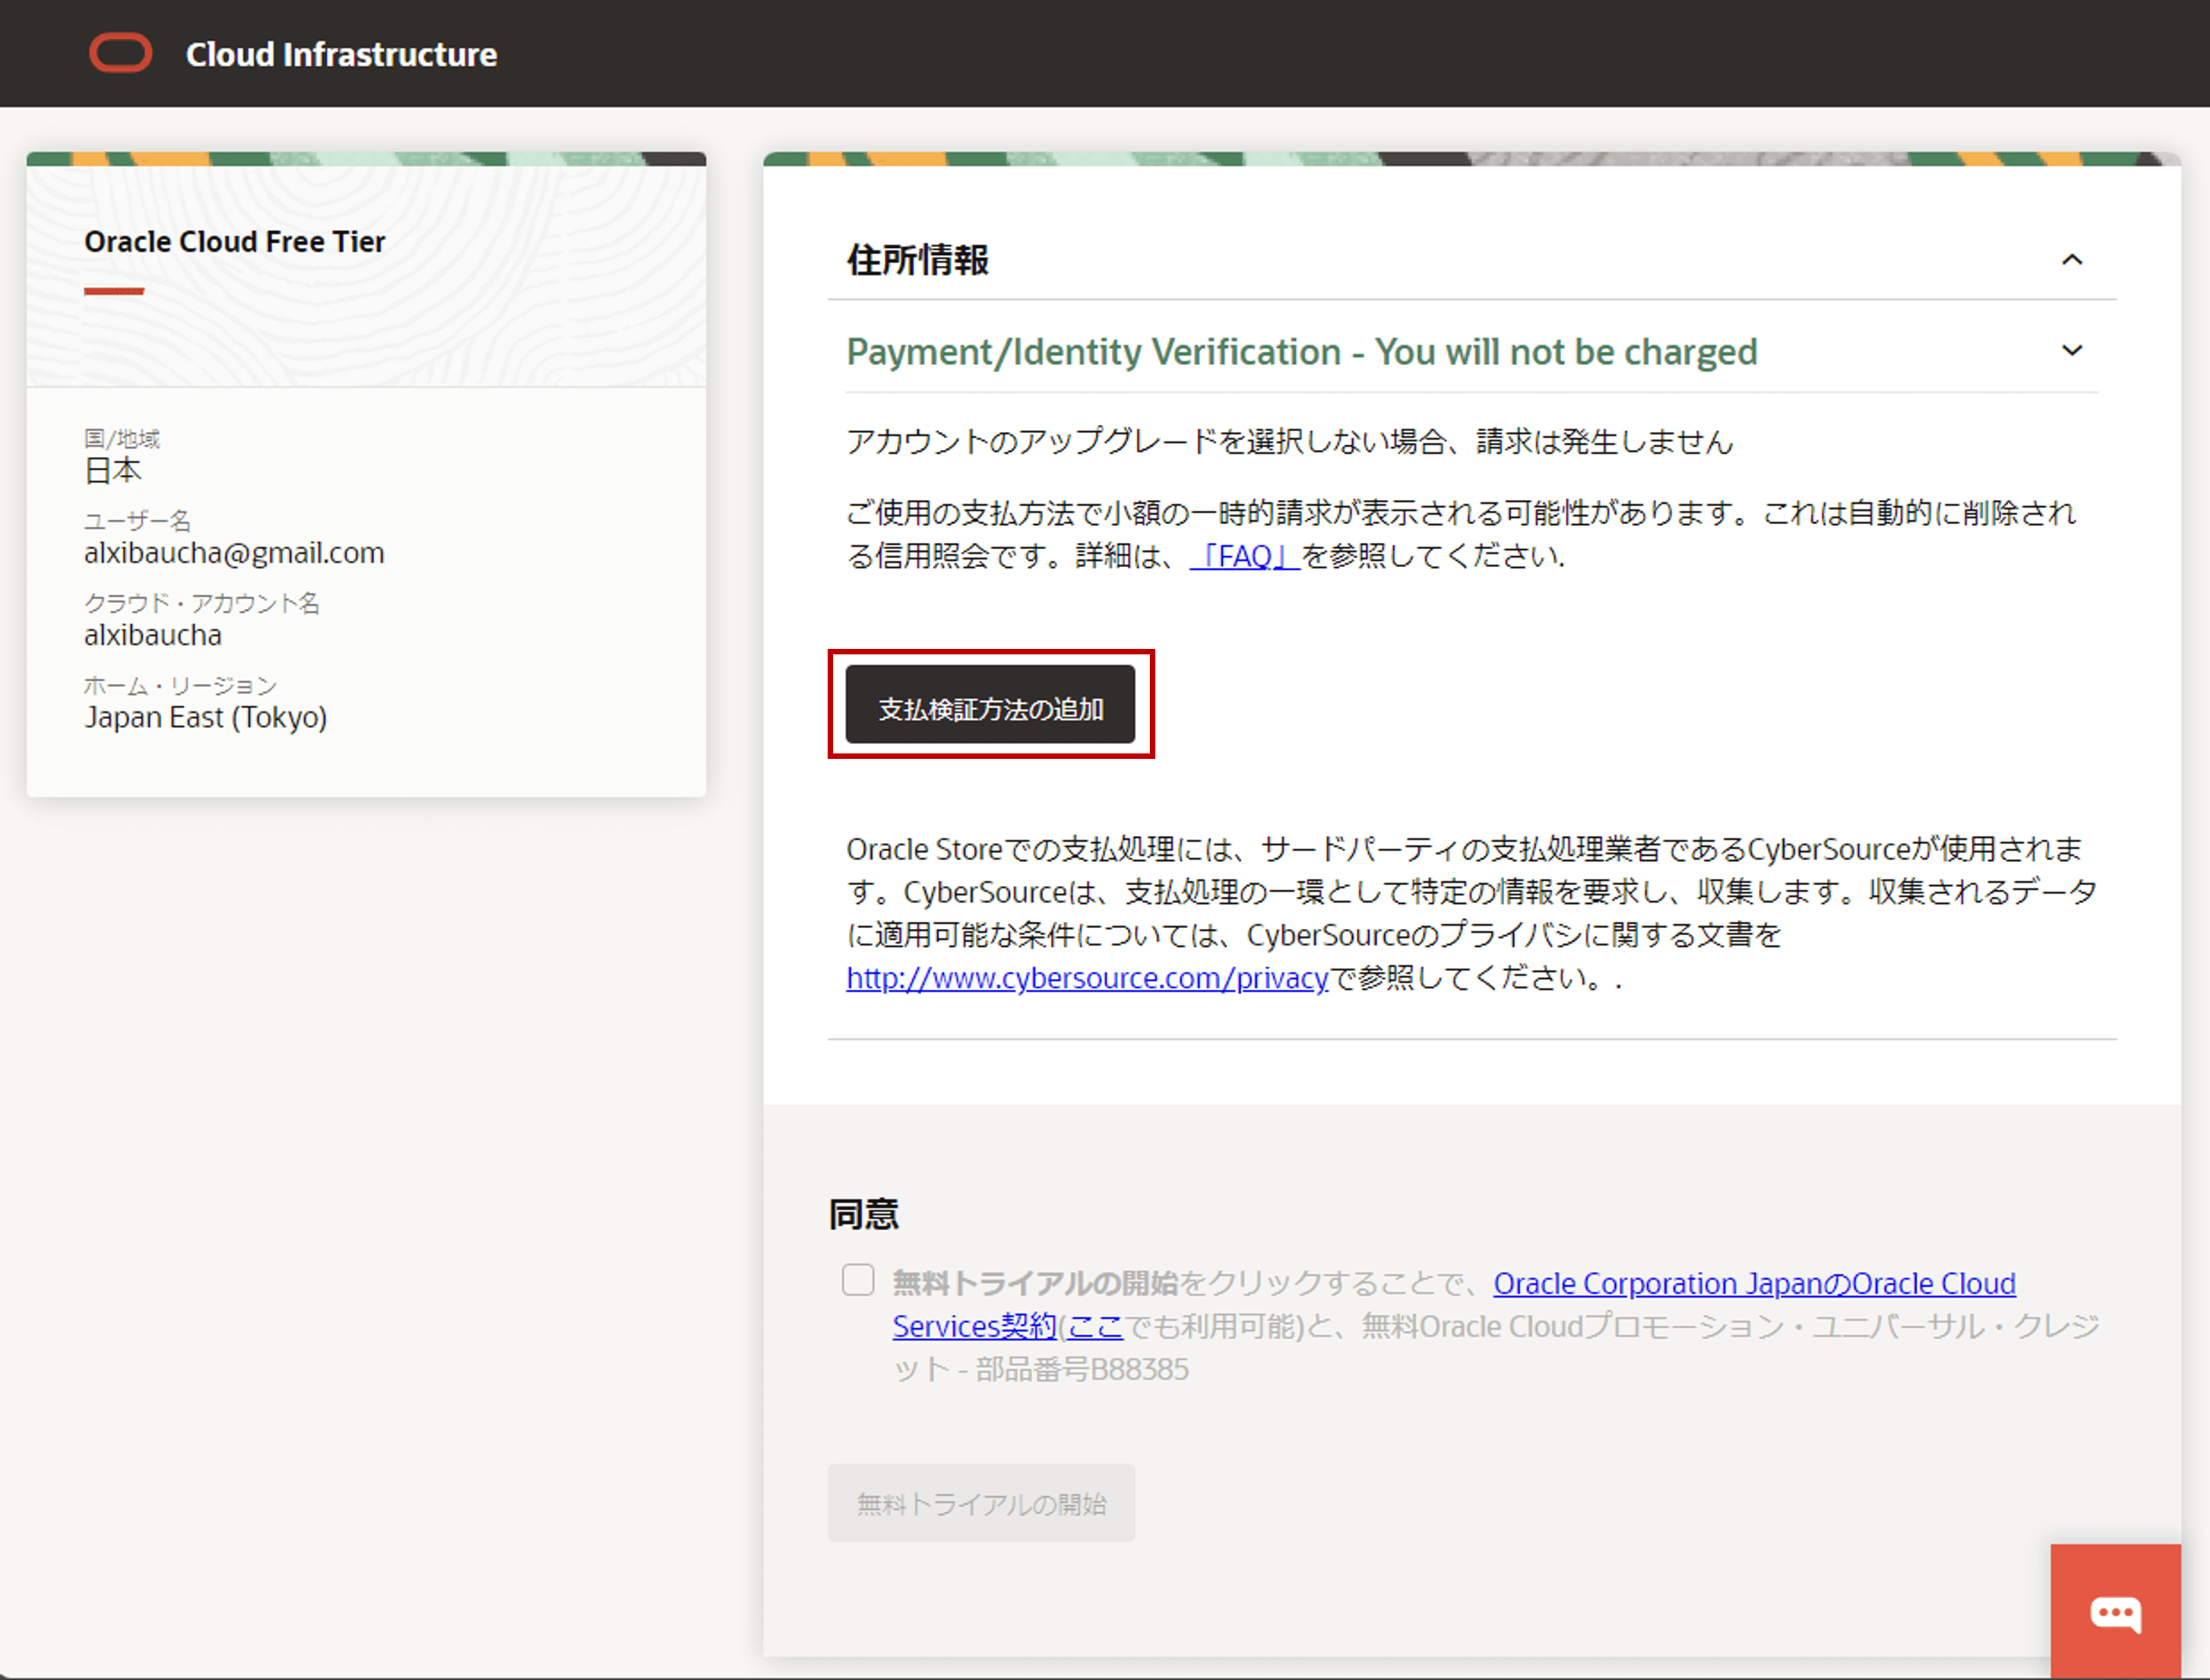Click the Oracle Cloud Free Tier title
Image resolution: width=2210 pixels, height=1680 pixels.
(234, 242)
